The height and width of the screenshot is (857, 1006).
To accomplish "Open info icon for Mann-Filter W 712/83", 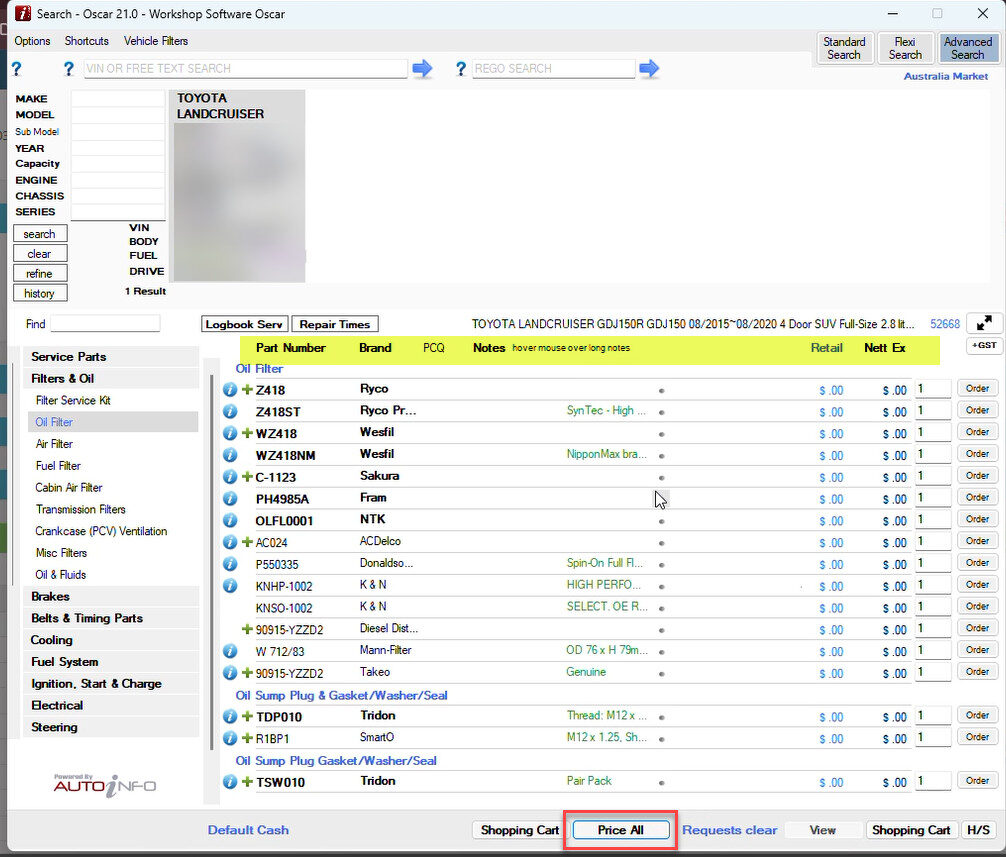I will pos(230,651).
